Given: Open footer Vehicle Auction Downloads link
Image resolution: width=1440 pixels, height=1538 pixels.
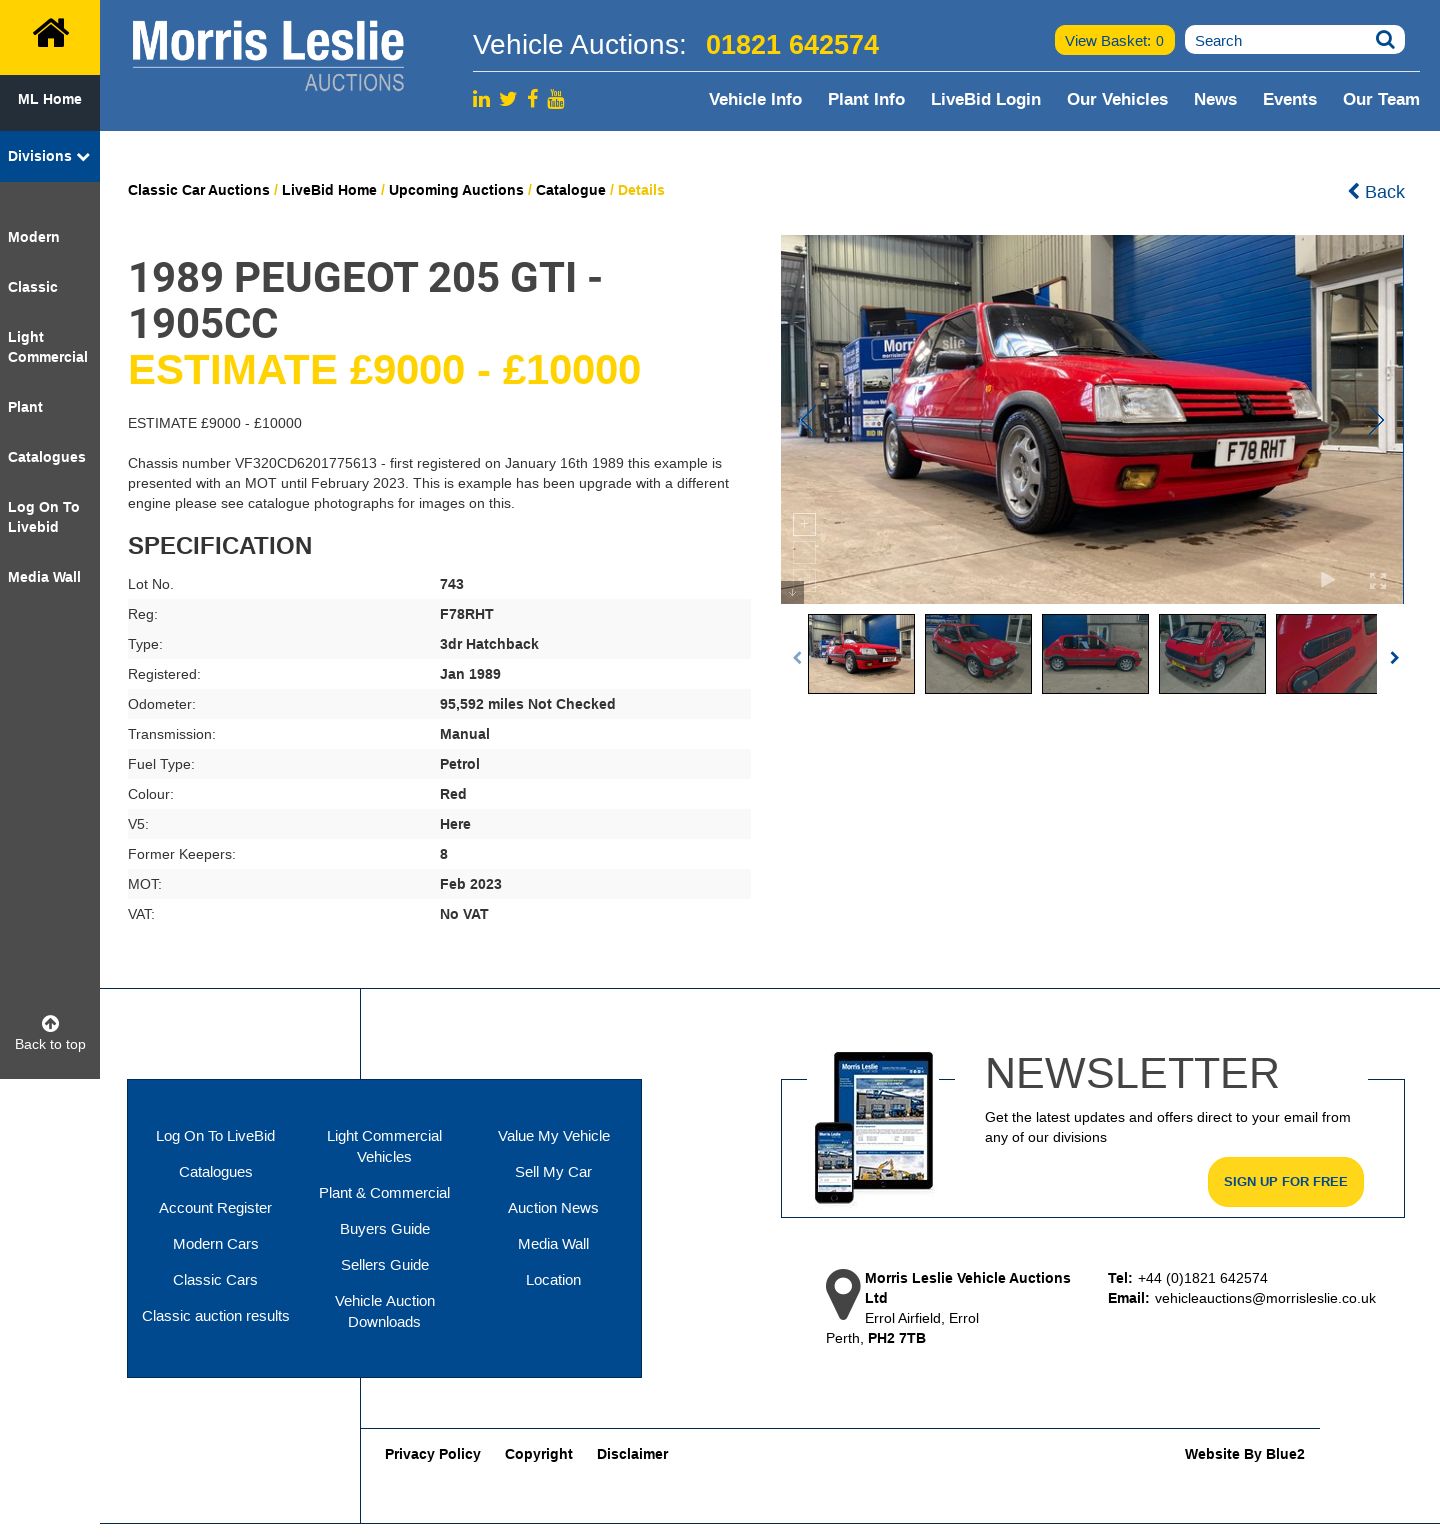Looking at the screenshot, I should point(385,1311).
